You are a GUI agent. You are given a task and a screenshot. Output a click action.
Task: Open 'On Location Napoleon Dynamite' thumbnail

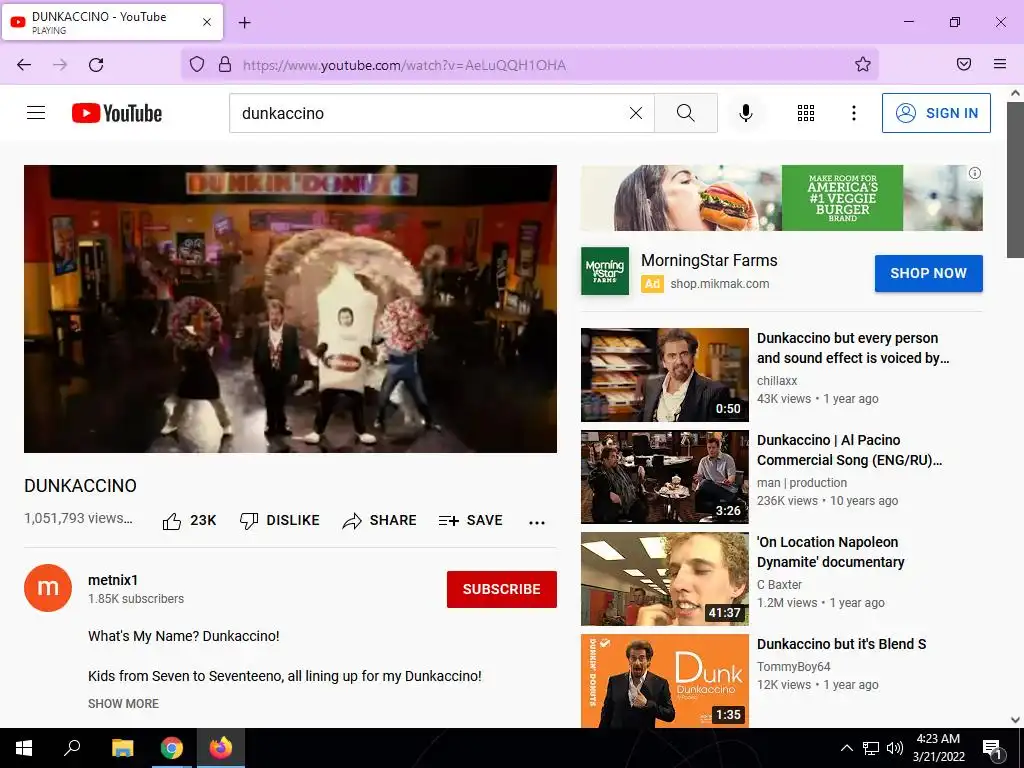point(665,579)
